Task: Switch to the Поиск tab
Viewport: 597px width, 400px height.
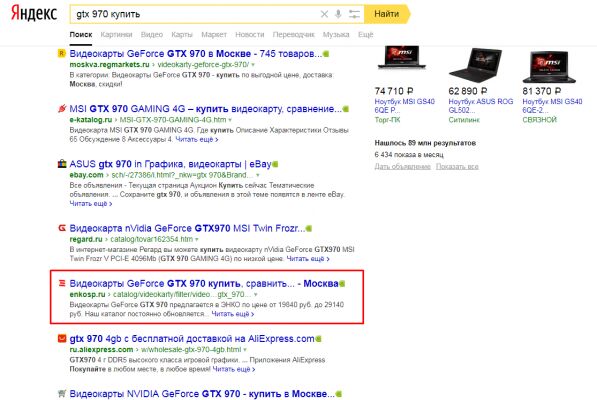Action: [81, 34]
